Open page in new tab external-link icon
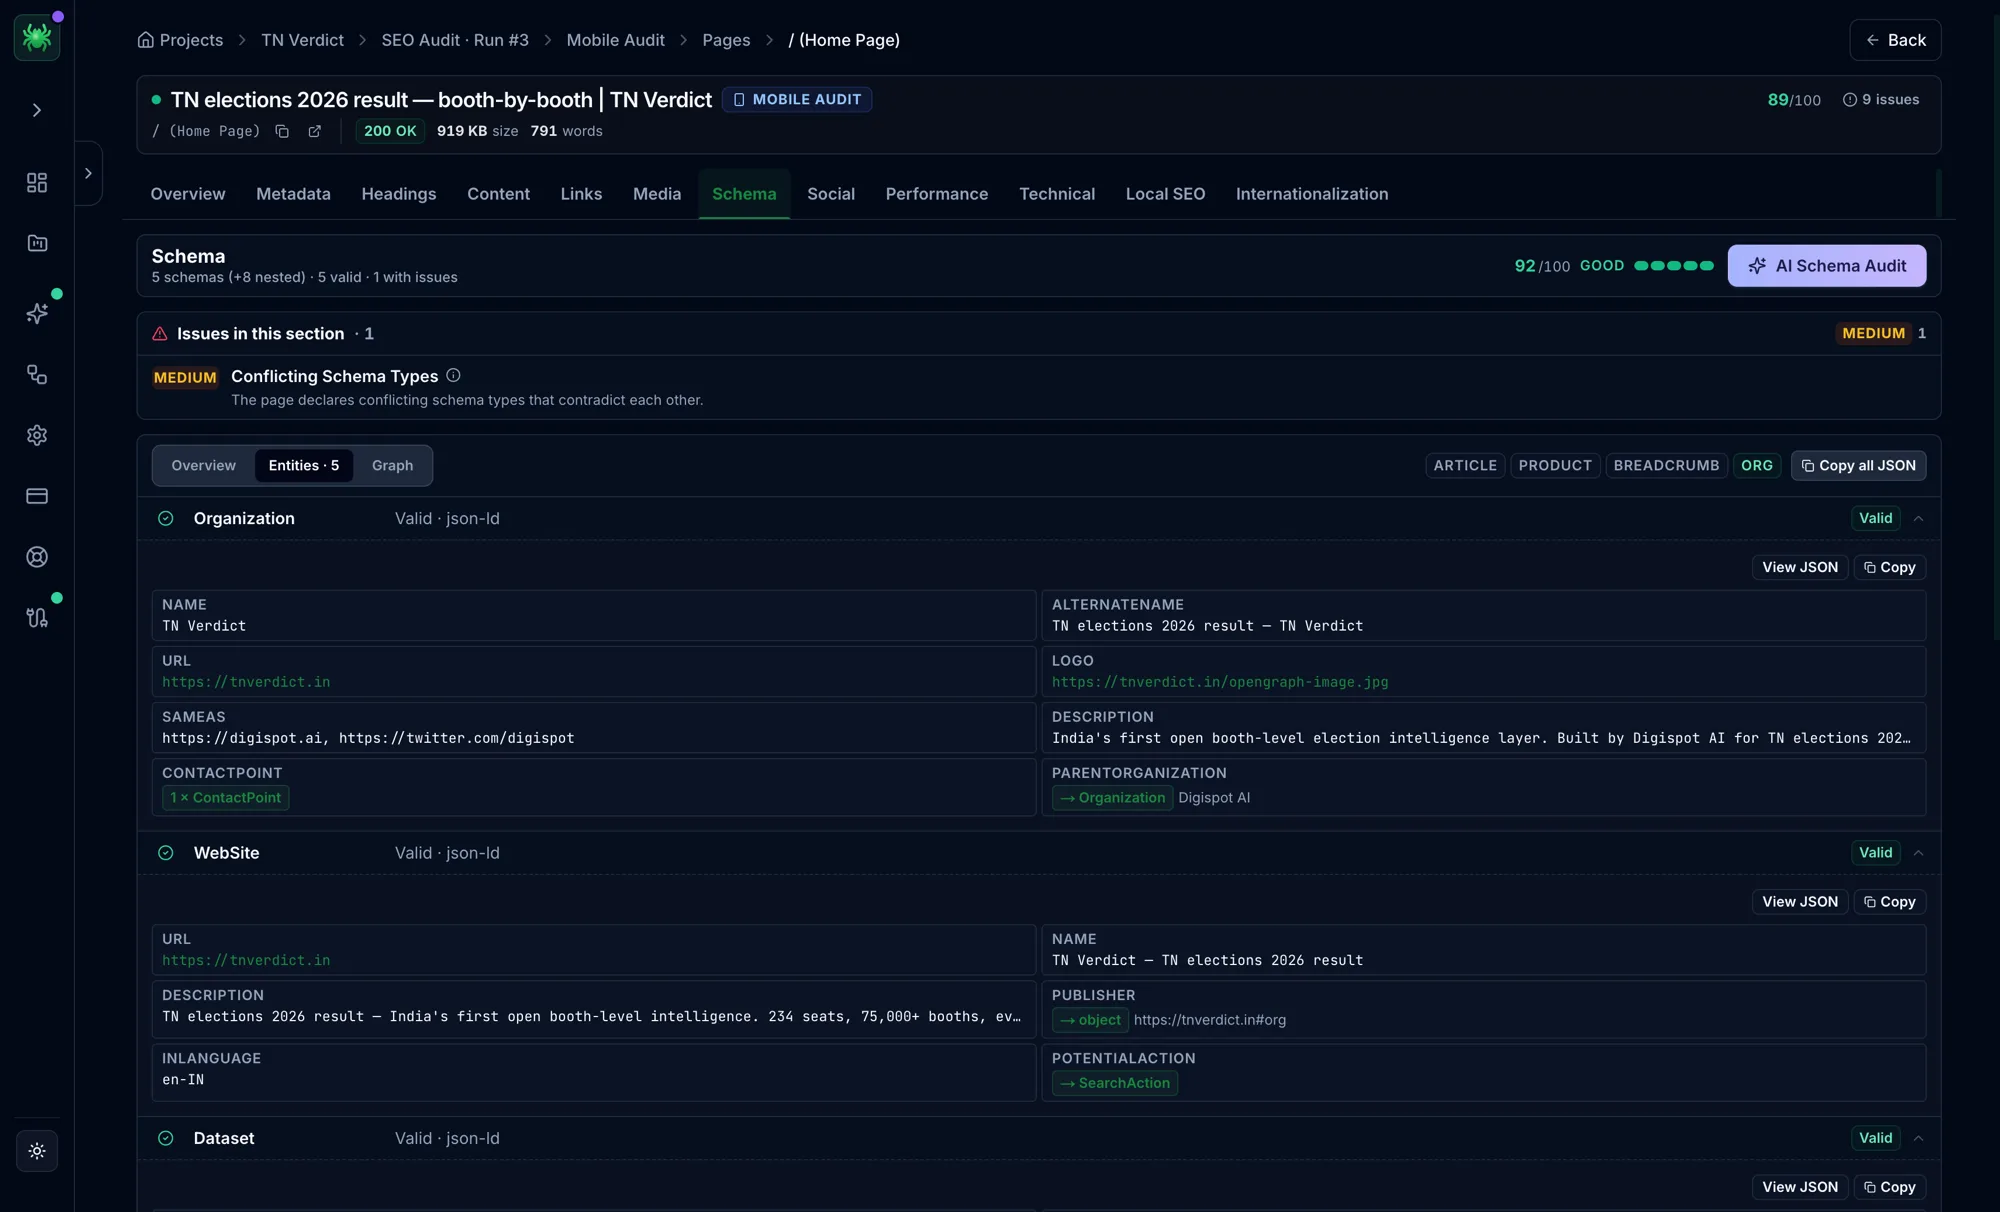 (314, 131)
